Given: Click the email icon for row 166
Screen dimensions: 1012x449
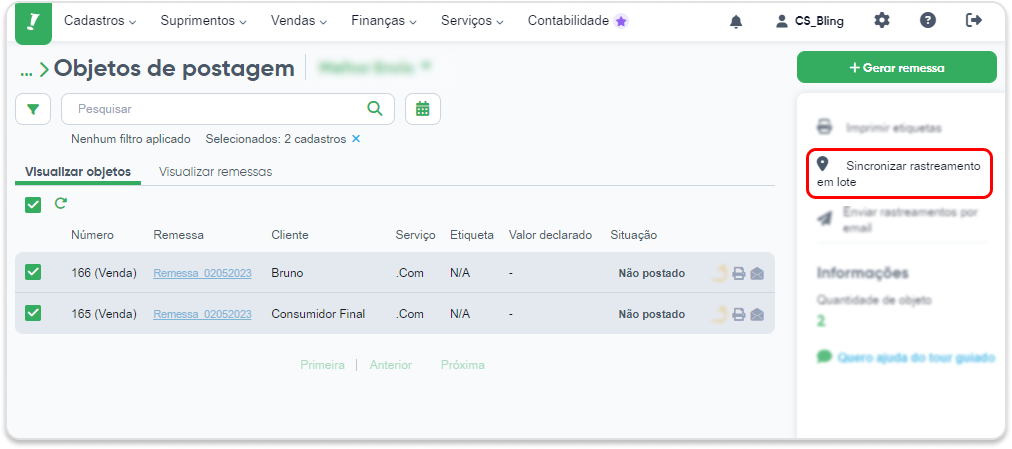Looking at the screenshot, I should [x=757, y=274].
